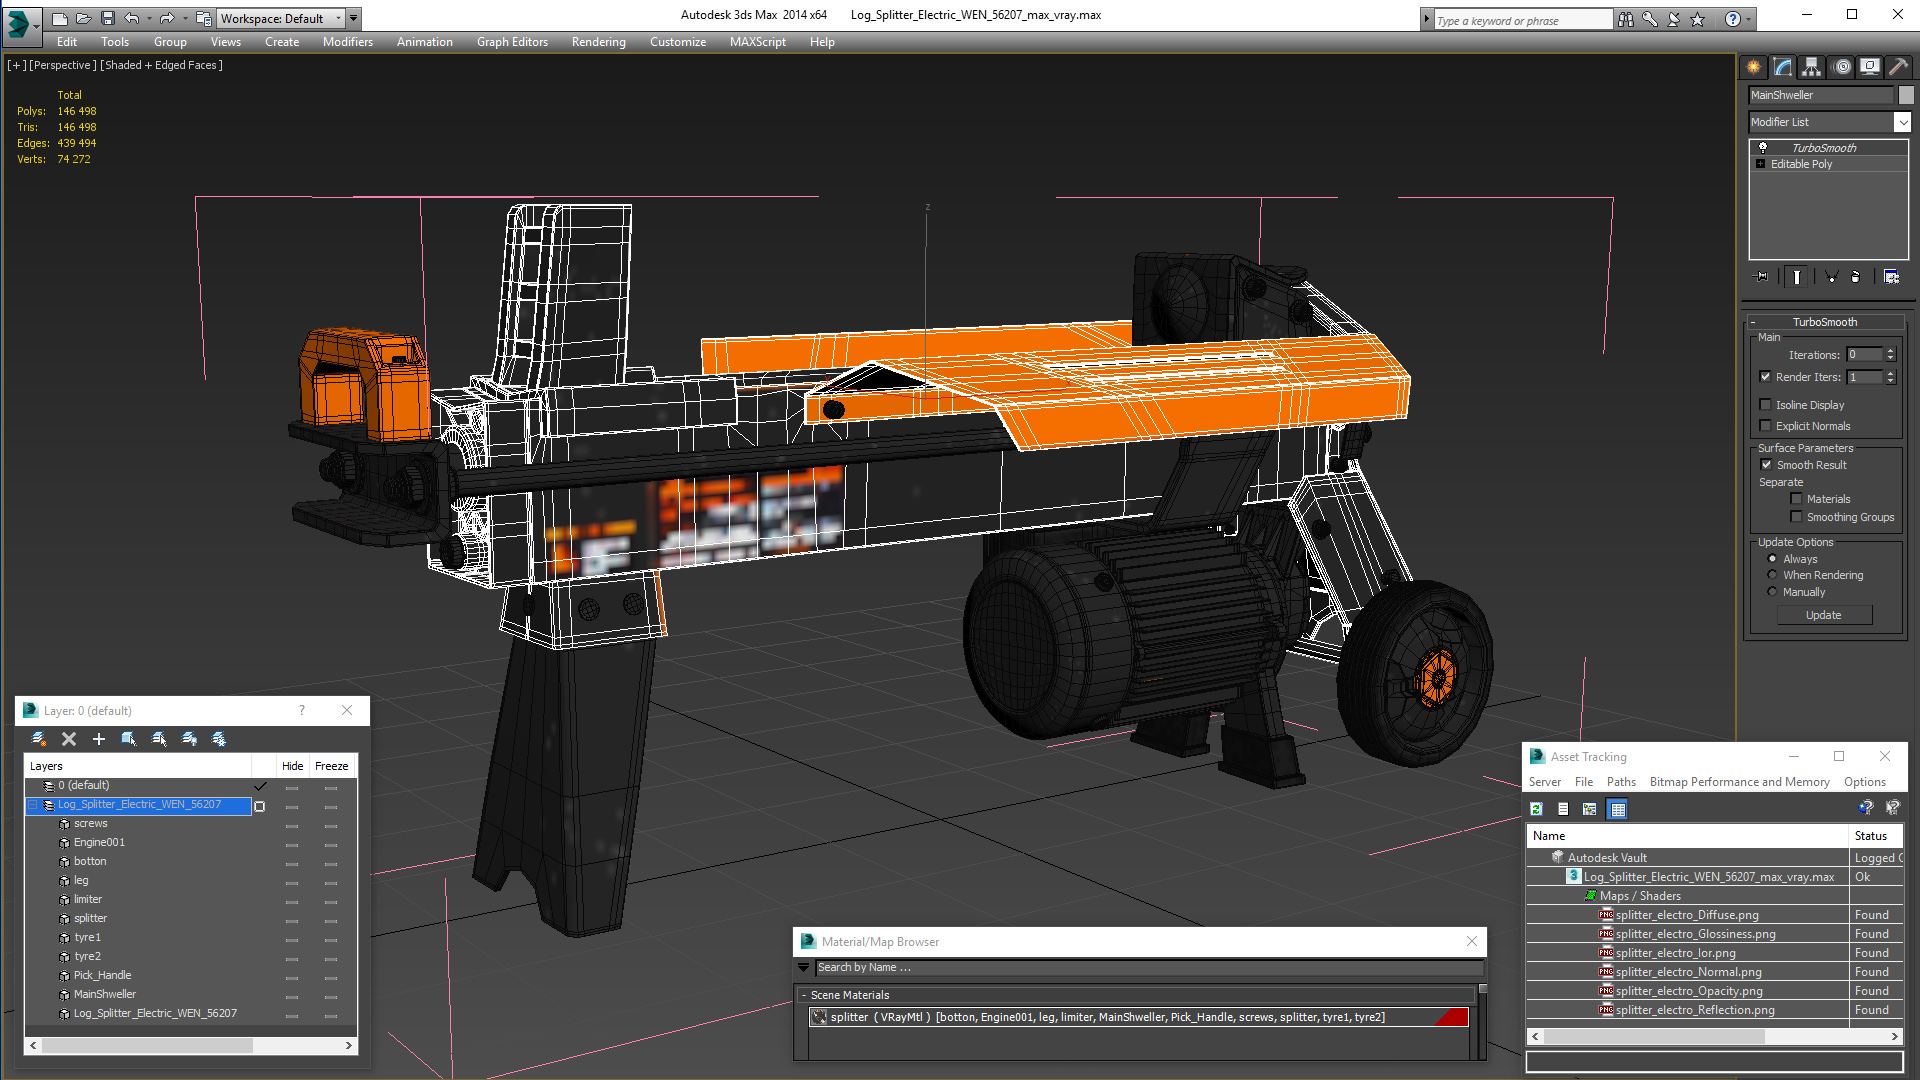Image resolution: width=1920 pixels, height=1080 pixels.
Task: Switch to the Display command panel tab
Action: [x=1870, y=67]
